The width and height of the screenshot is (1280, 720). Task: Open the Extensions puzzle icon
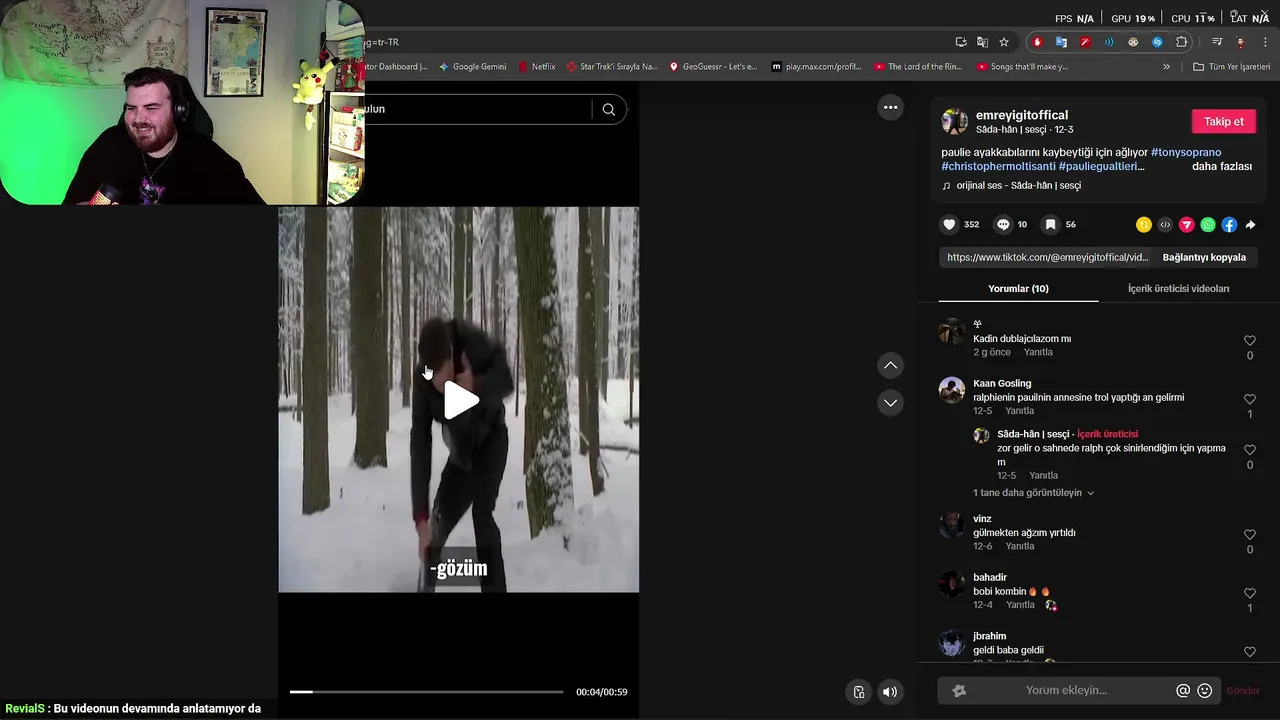pyautogui.click(x=1182, y=42)
